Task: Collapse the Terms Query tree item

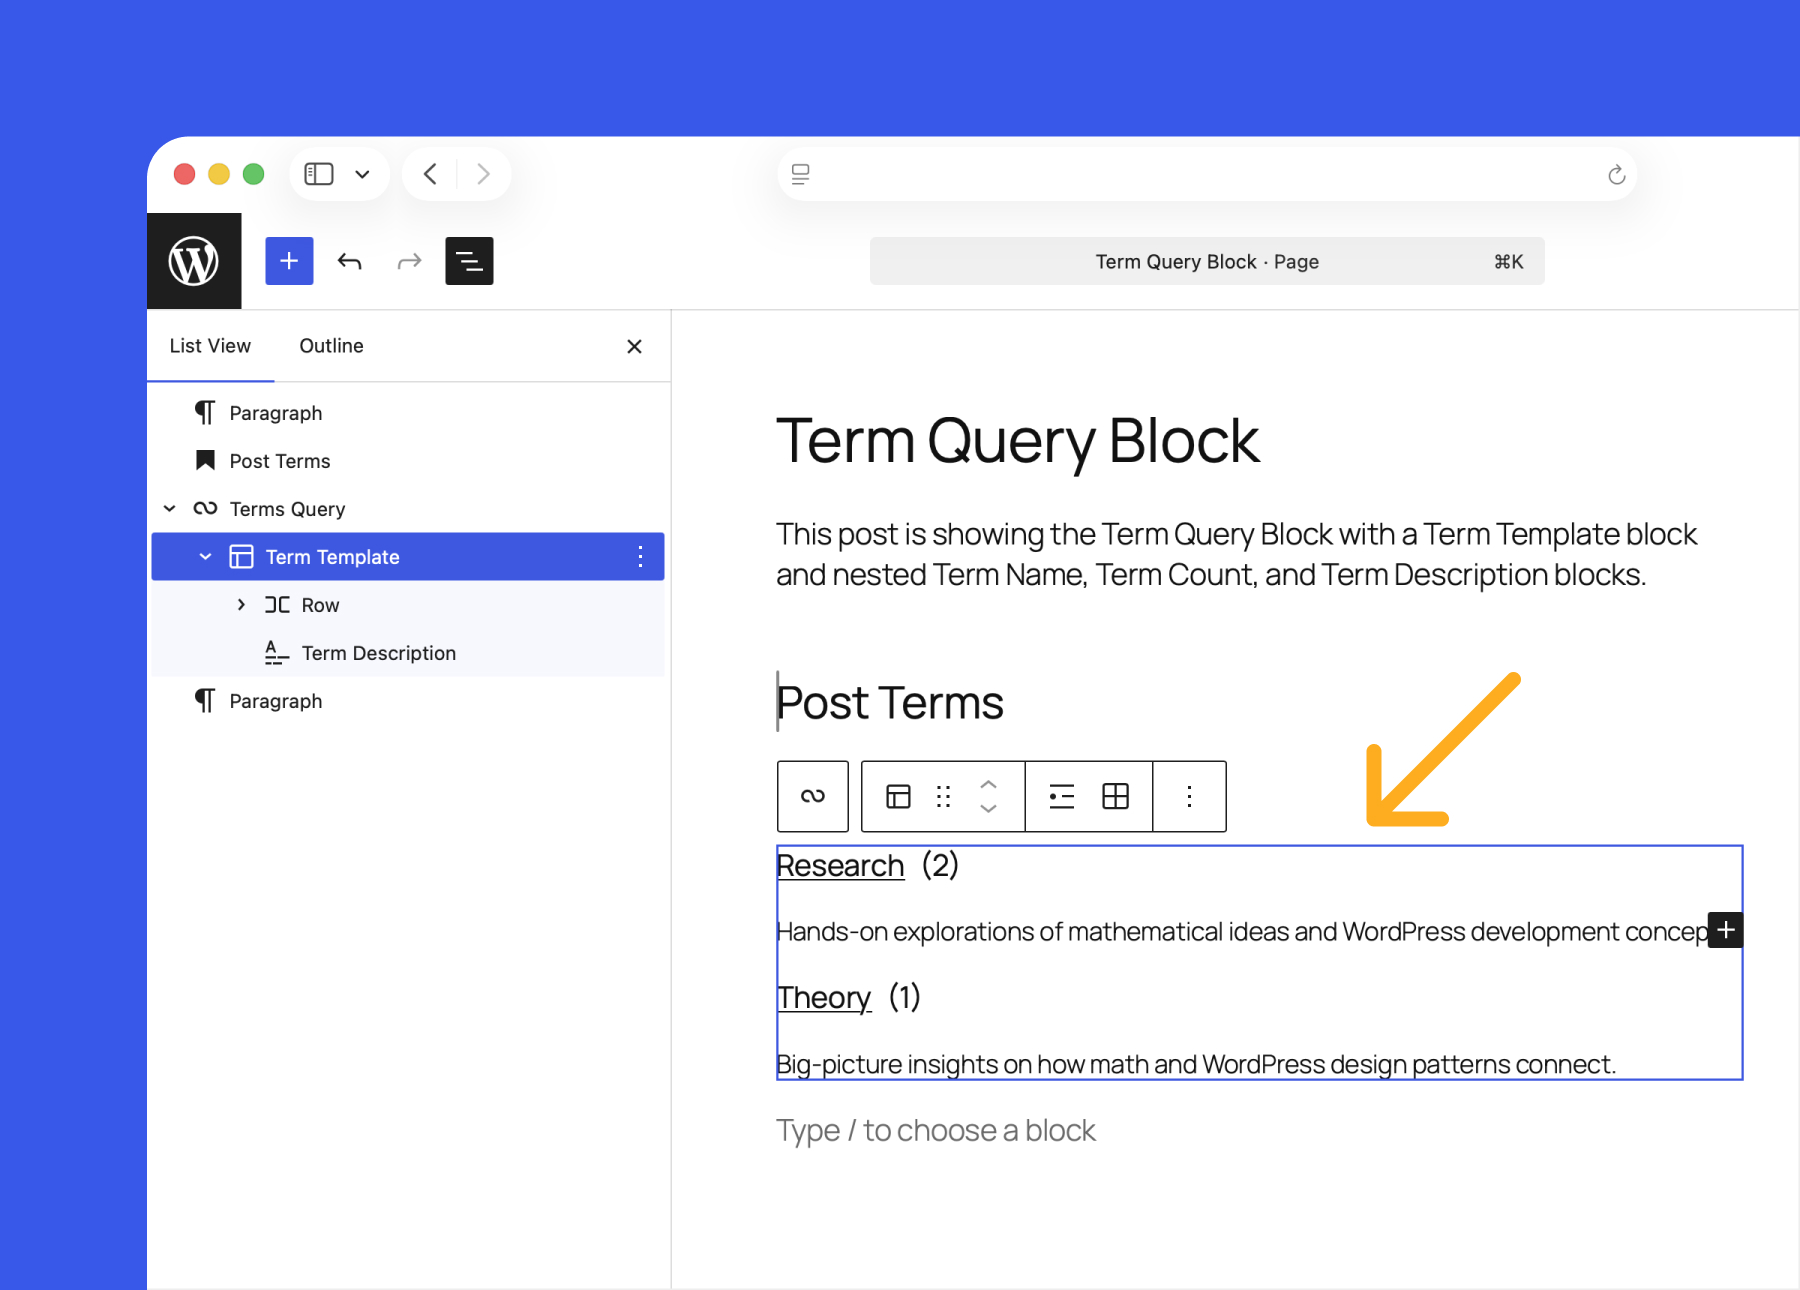Action: (169, 508)
